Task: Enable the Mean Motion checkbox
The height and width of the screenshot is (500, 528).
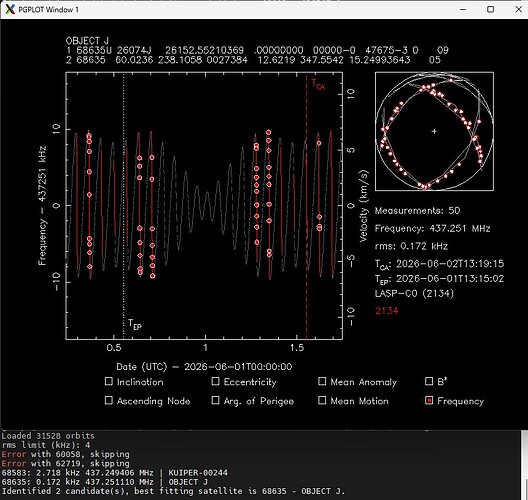Action: click(x=322, y=400)
